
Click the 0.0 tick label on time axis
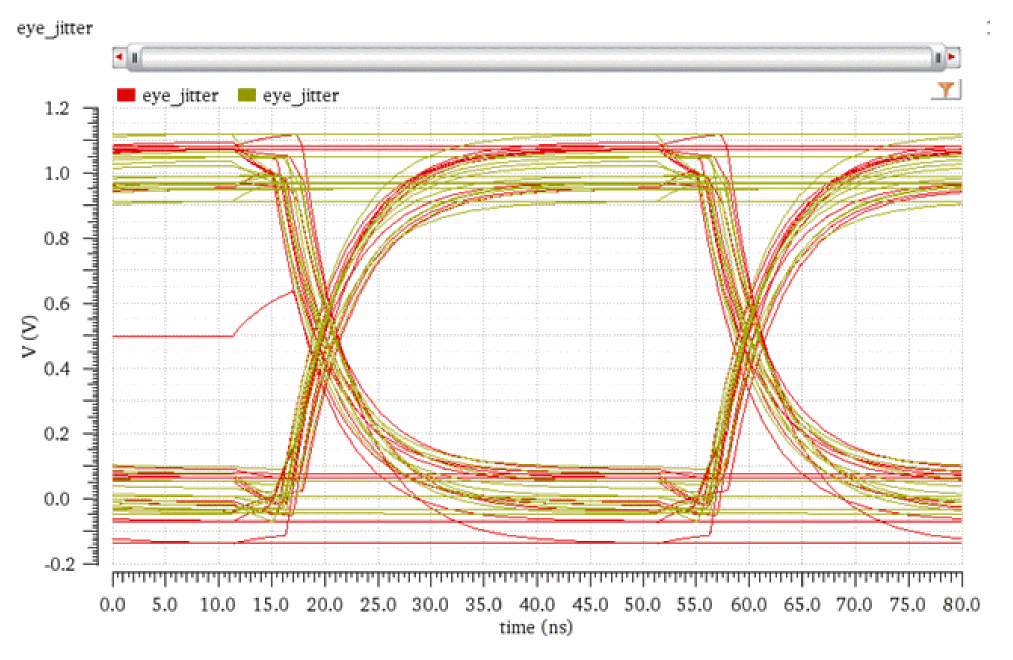pyautogui.click(x=113, y=605)
